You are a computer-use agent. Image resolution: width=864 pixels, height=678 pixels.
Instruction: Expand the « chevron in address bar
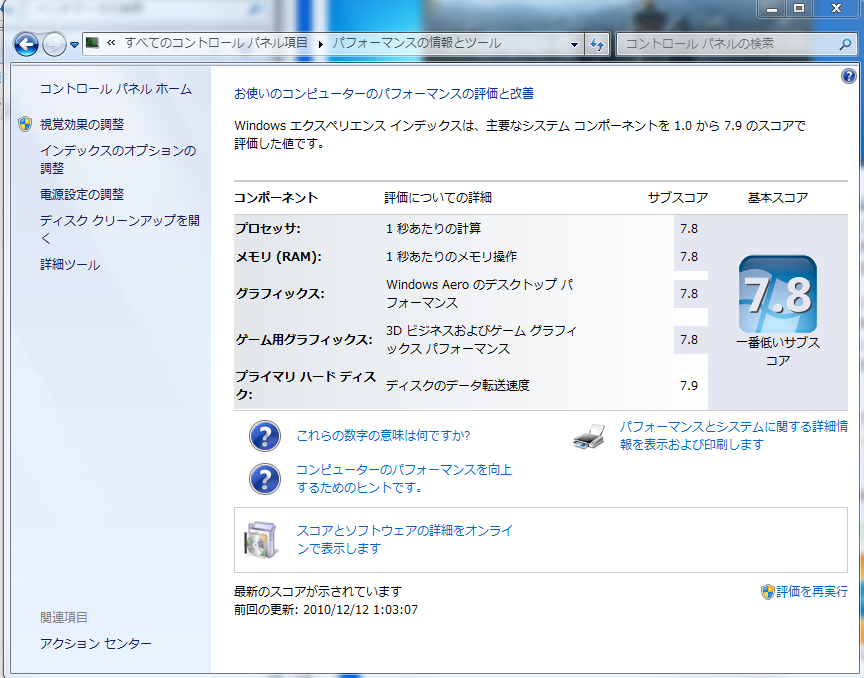[x=111, y=42]
